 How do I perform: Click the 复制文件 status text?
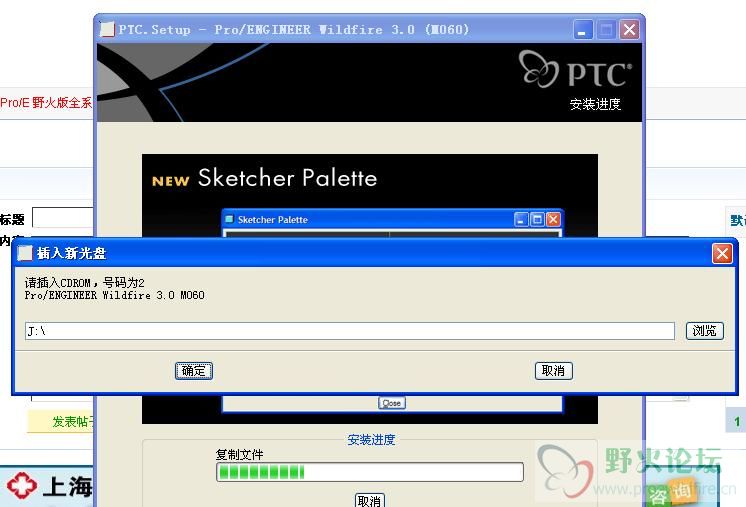coord(239,455)
